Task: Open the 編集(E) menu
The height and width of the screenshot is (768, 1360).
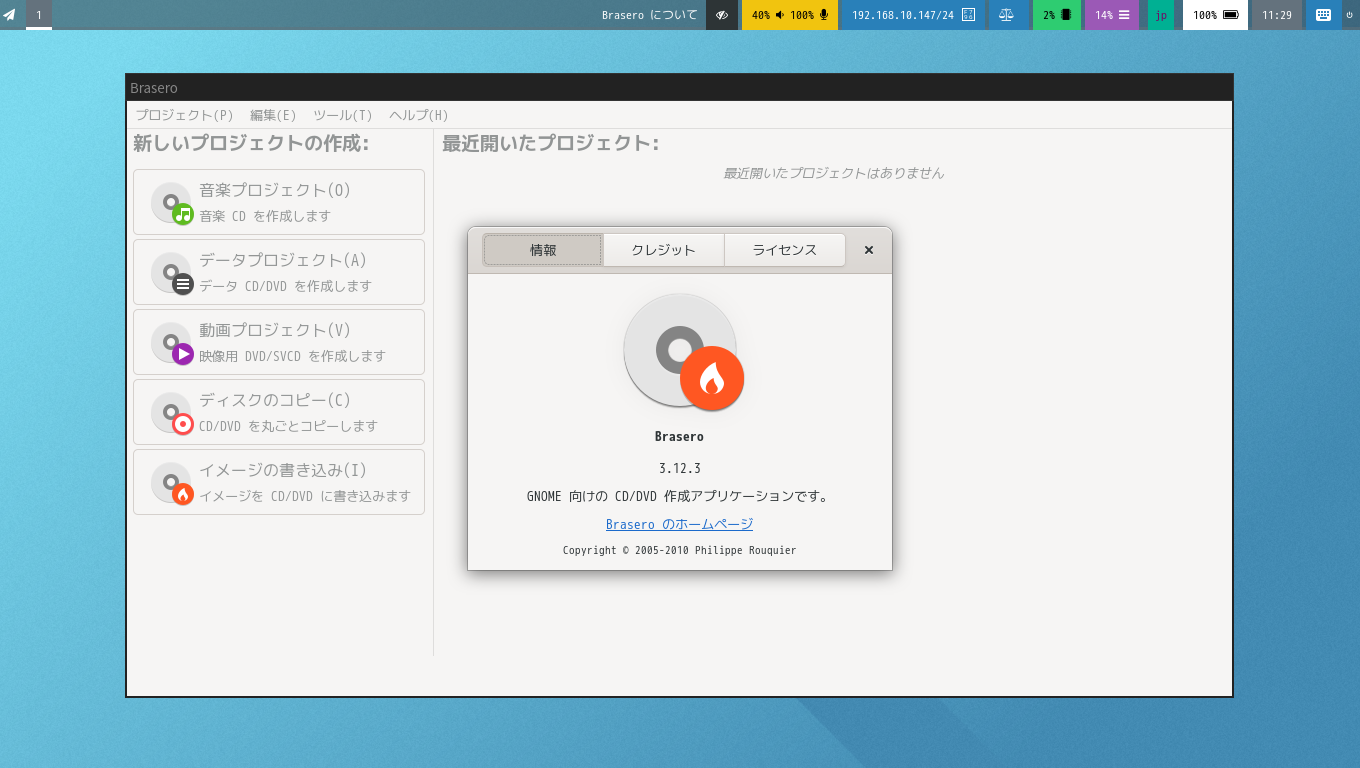Action: (273, 115)
